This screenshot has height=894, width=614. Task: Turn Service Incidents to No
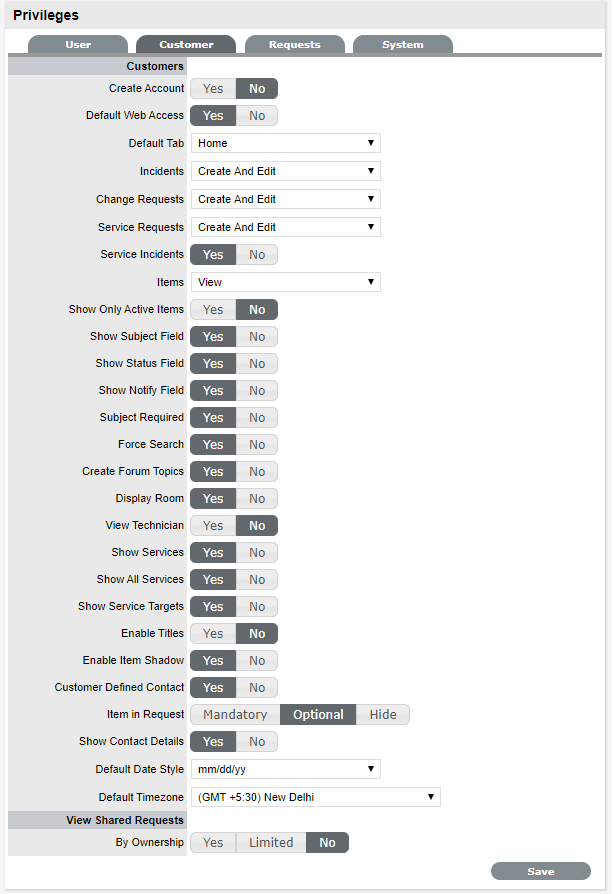point(257,255)
